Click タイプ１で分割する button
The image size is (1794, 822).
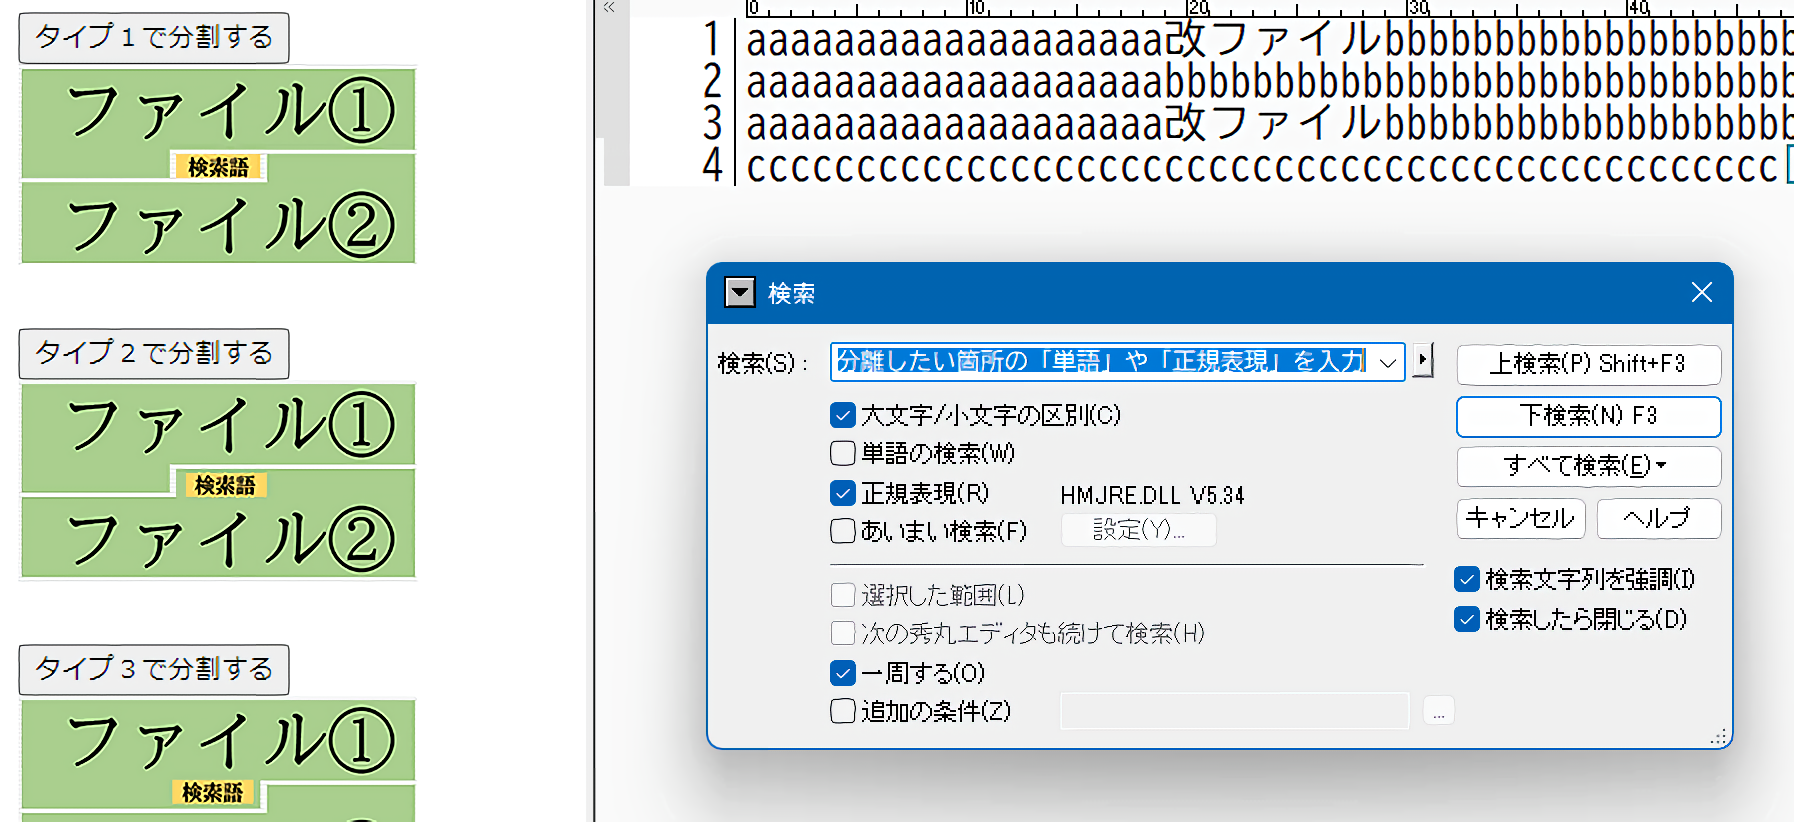pos(154,38)
